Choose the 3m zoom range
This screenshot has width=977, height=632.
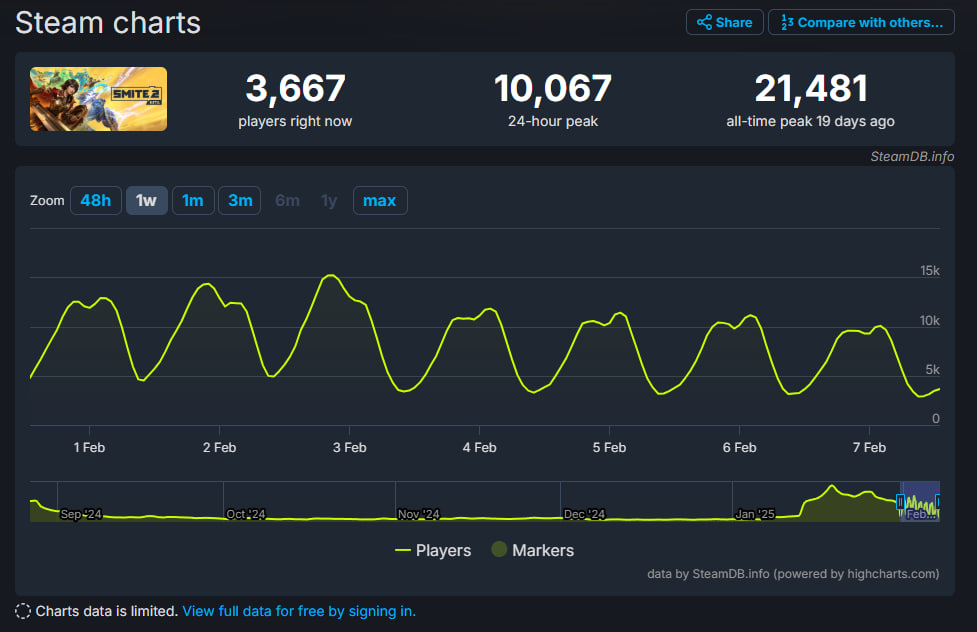(240, 201)
